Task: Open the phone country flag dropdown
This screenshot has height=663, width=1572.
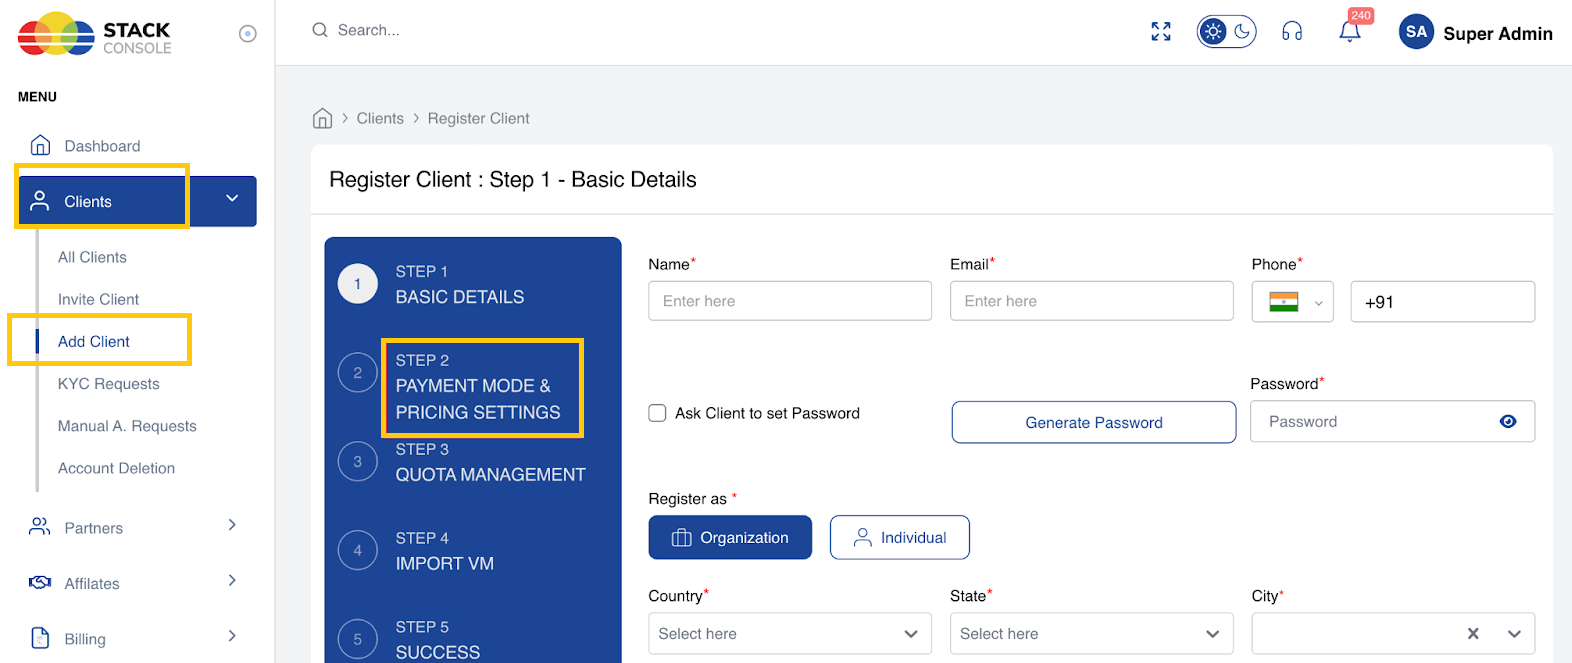Action: (1292, 302)
